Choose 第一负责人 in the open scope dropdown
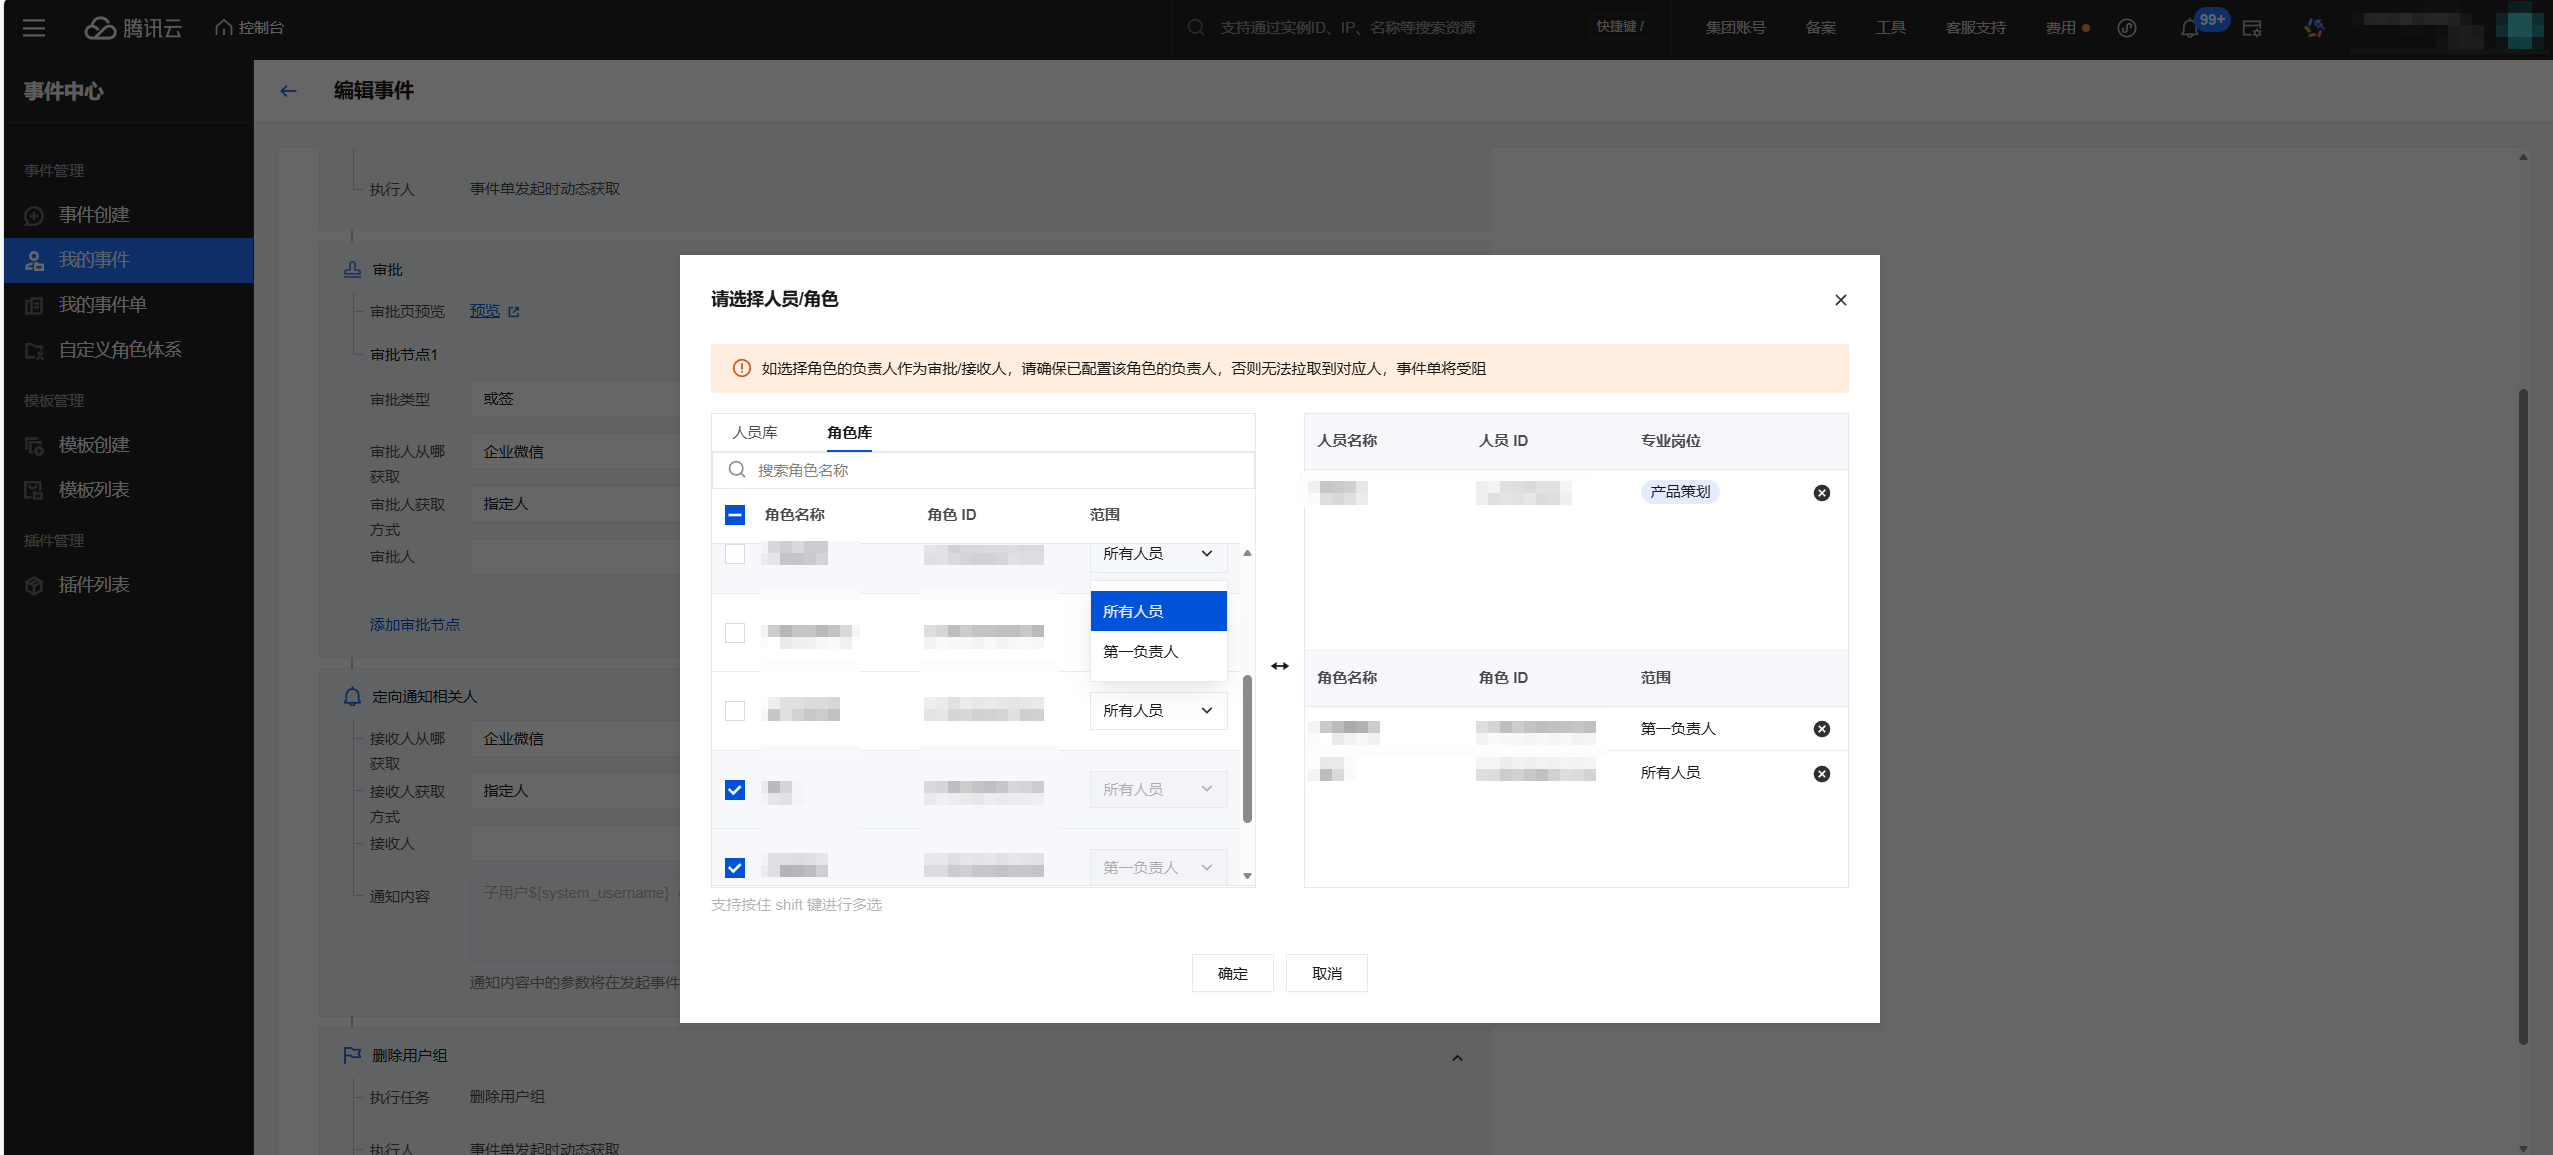Viewport: 2553px width, 1155px height. coord(1157,652)
